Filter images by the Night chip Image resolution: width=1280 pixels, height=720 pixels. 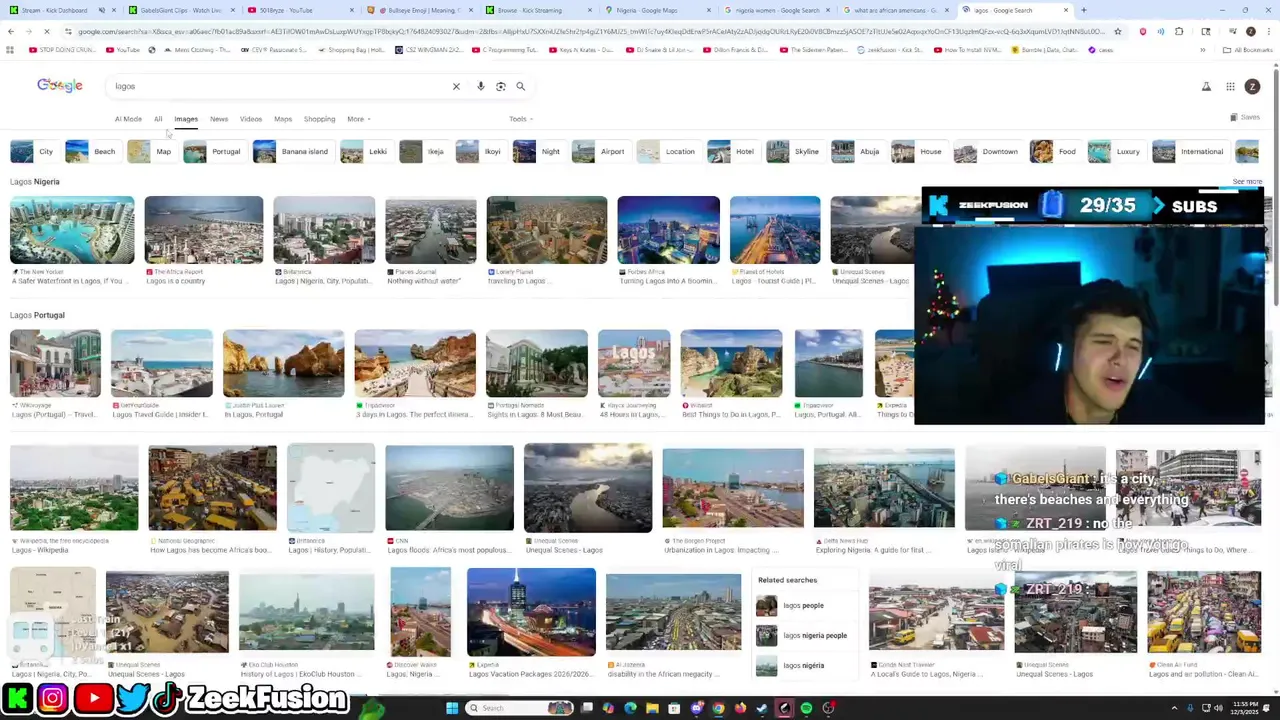tap(538, 152)
